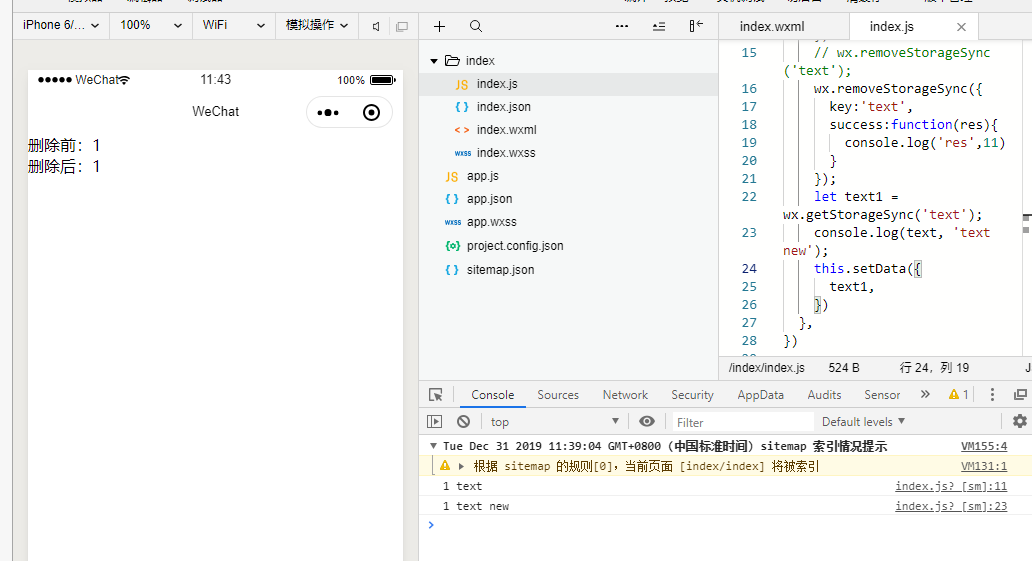Select index.js in file tree
This screenshot has height=561, width=1032.
point(569,84)
